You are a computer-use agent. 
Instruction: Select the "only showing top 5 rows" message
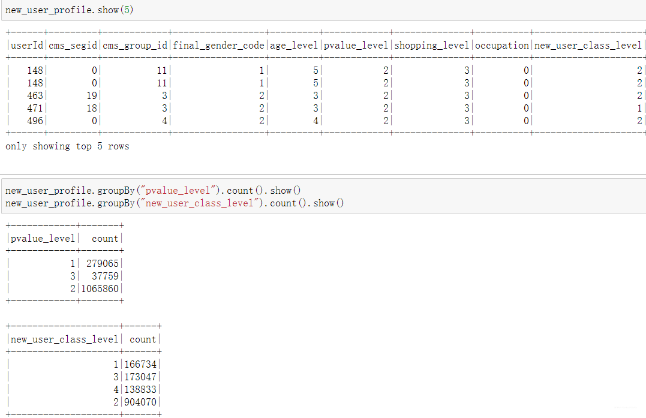pyautogui.click(x=67, y=146)
